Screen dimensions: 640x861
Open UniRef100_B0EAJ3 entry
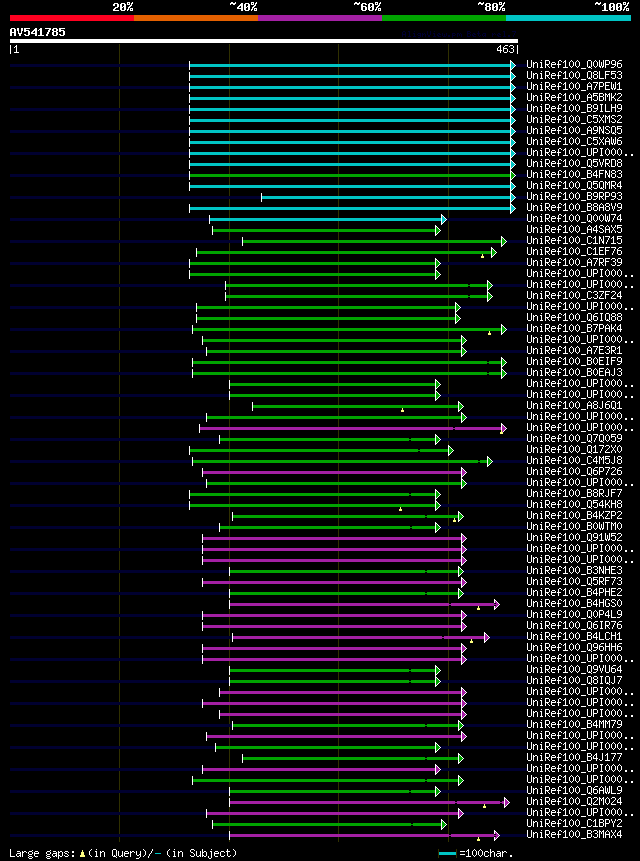point(574,372)
